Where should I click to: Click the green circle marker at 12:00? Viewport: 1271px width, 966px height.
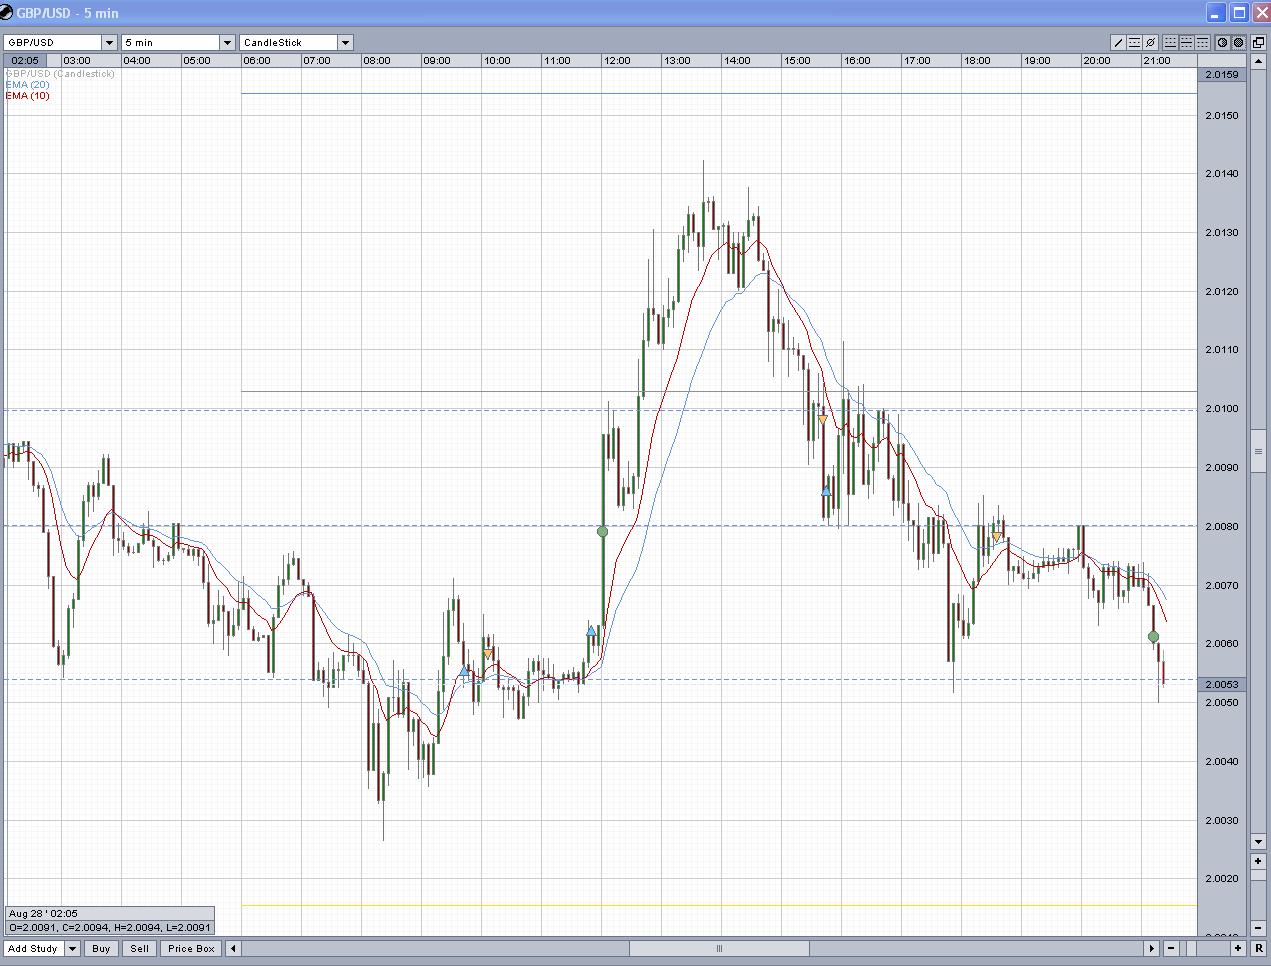click(x=602, y=532)
